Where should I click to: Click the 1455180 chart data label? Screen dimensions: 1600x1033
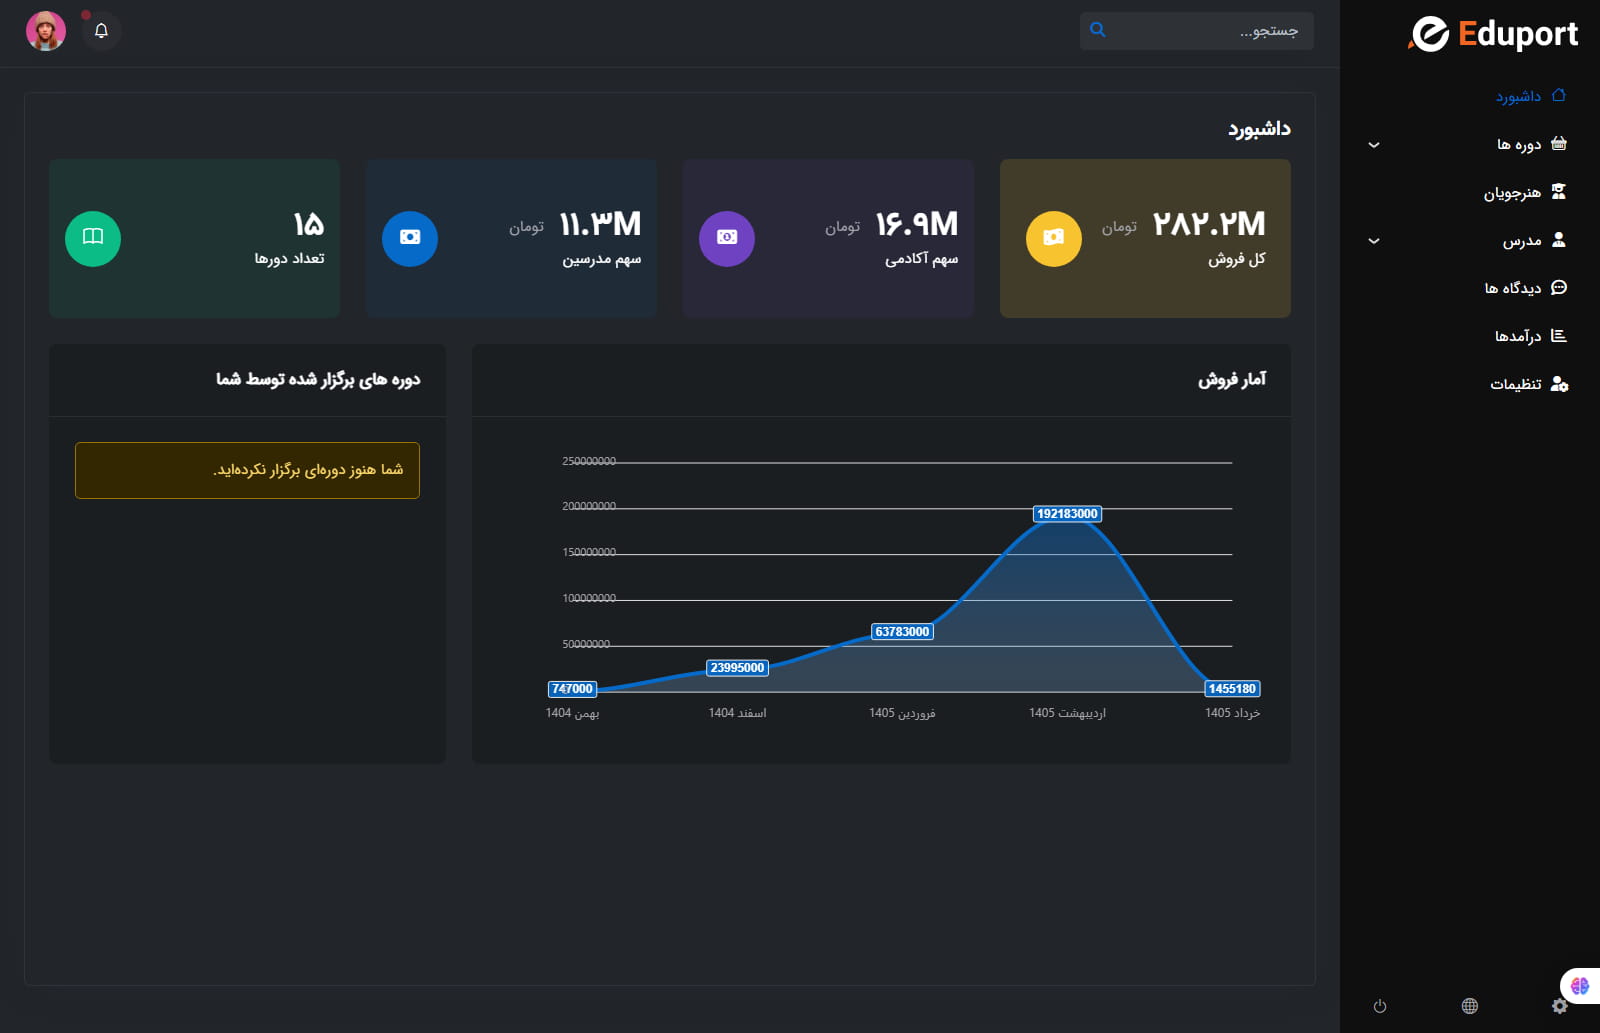(1232, 689)
